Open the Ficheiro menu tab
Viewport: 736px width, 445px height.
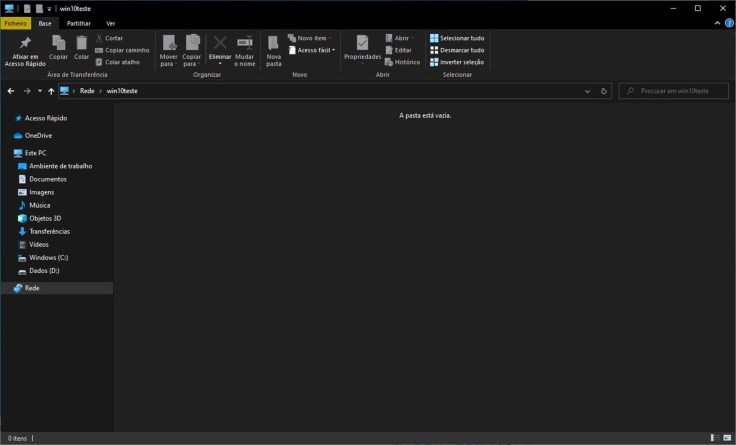click(x=15, y=23)
